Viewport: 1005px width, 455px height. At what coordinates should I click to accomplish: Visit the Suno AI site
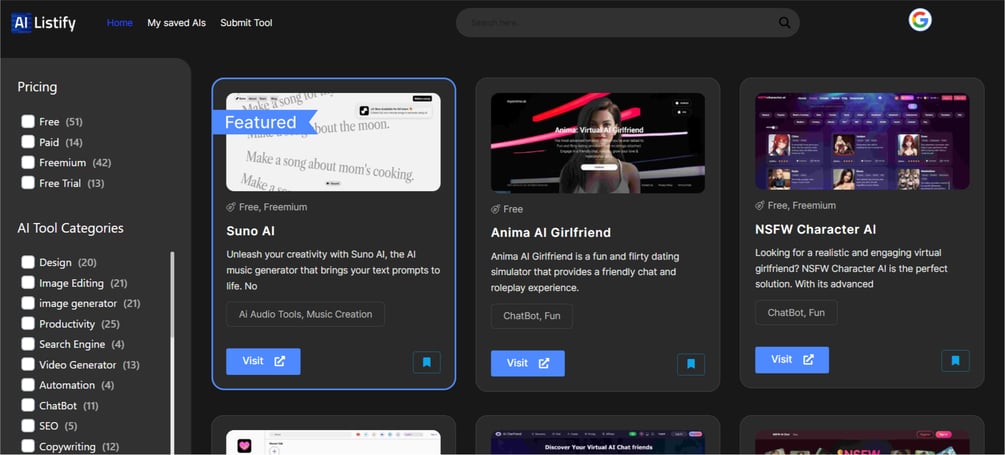(263, 361)
